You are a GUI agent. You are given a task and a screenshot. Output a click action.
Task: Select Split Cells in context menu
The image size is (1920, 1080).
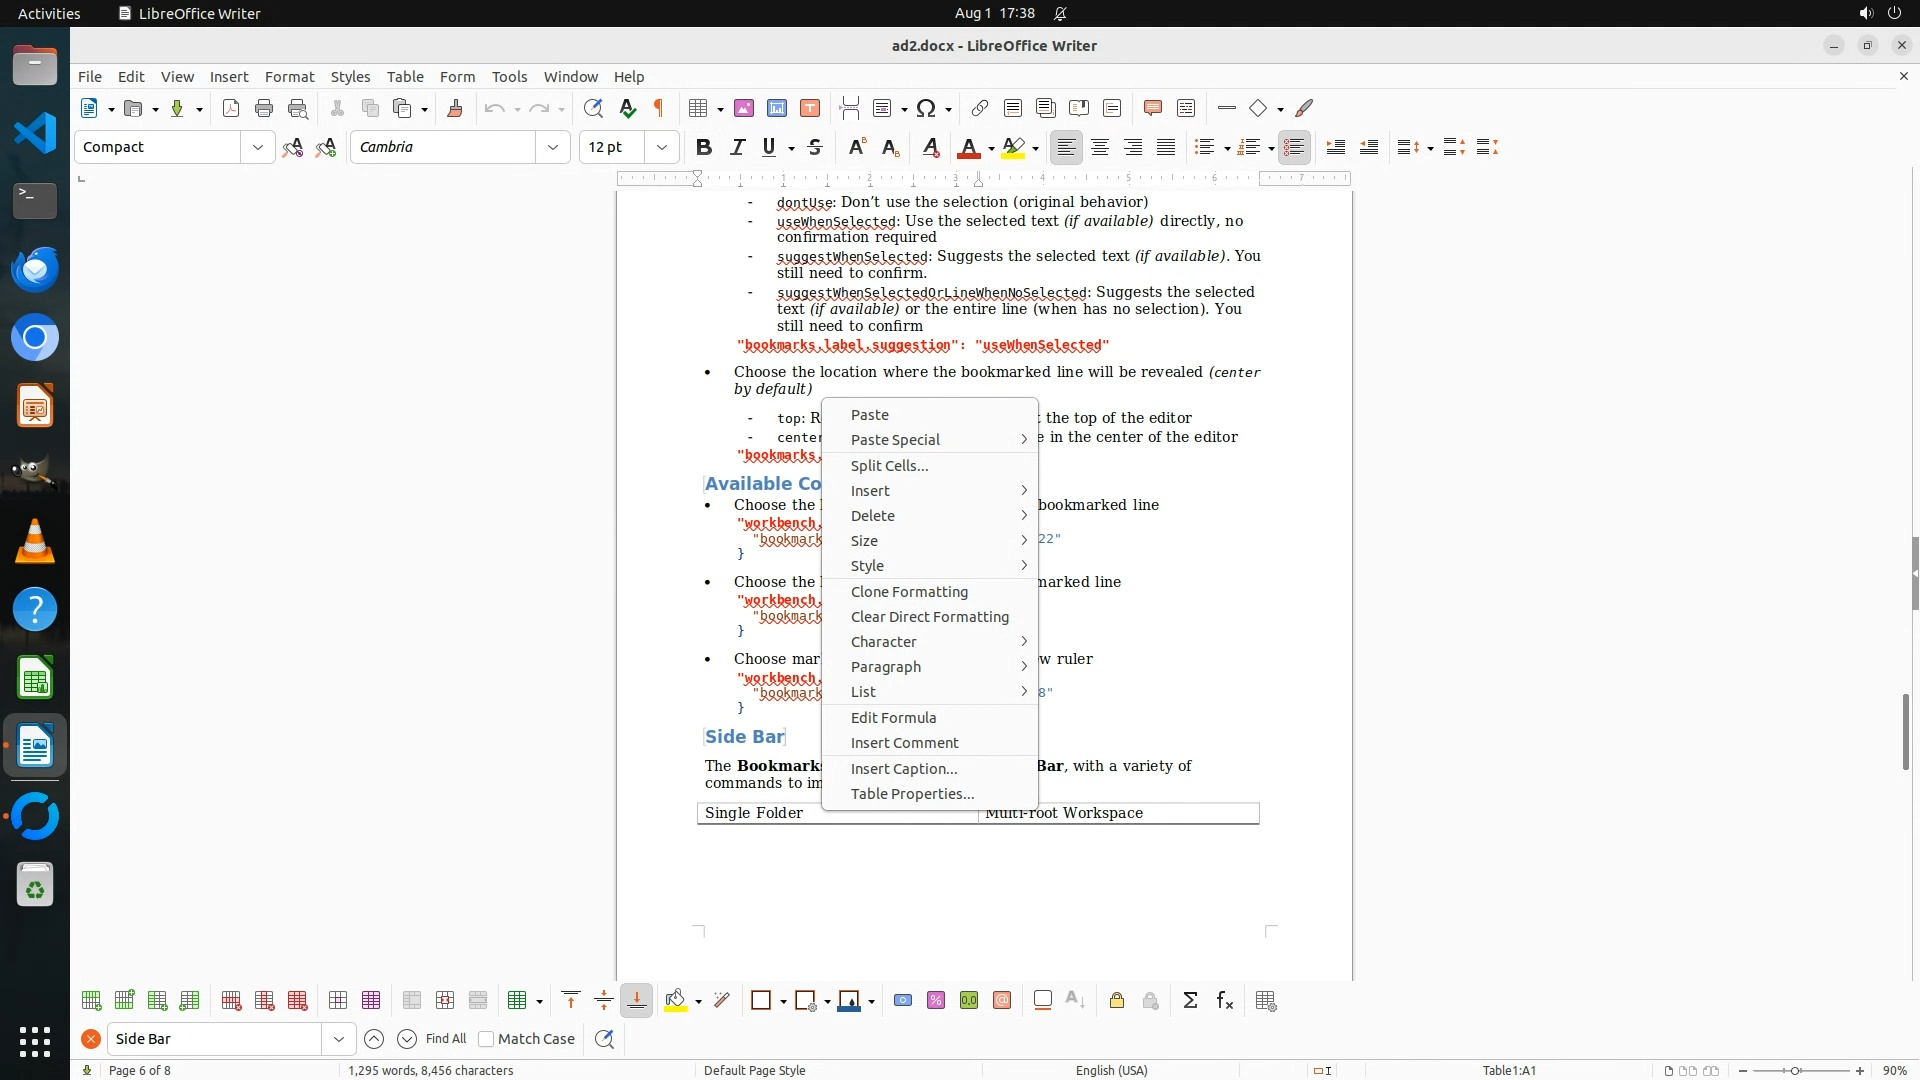889,465
